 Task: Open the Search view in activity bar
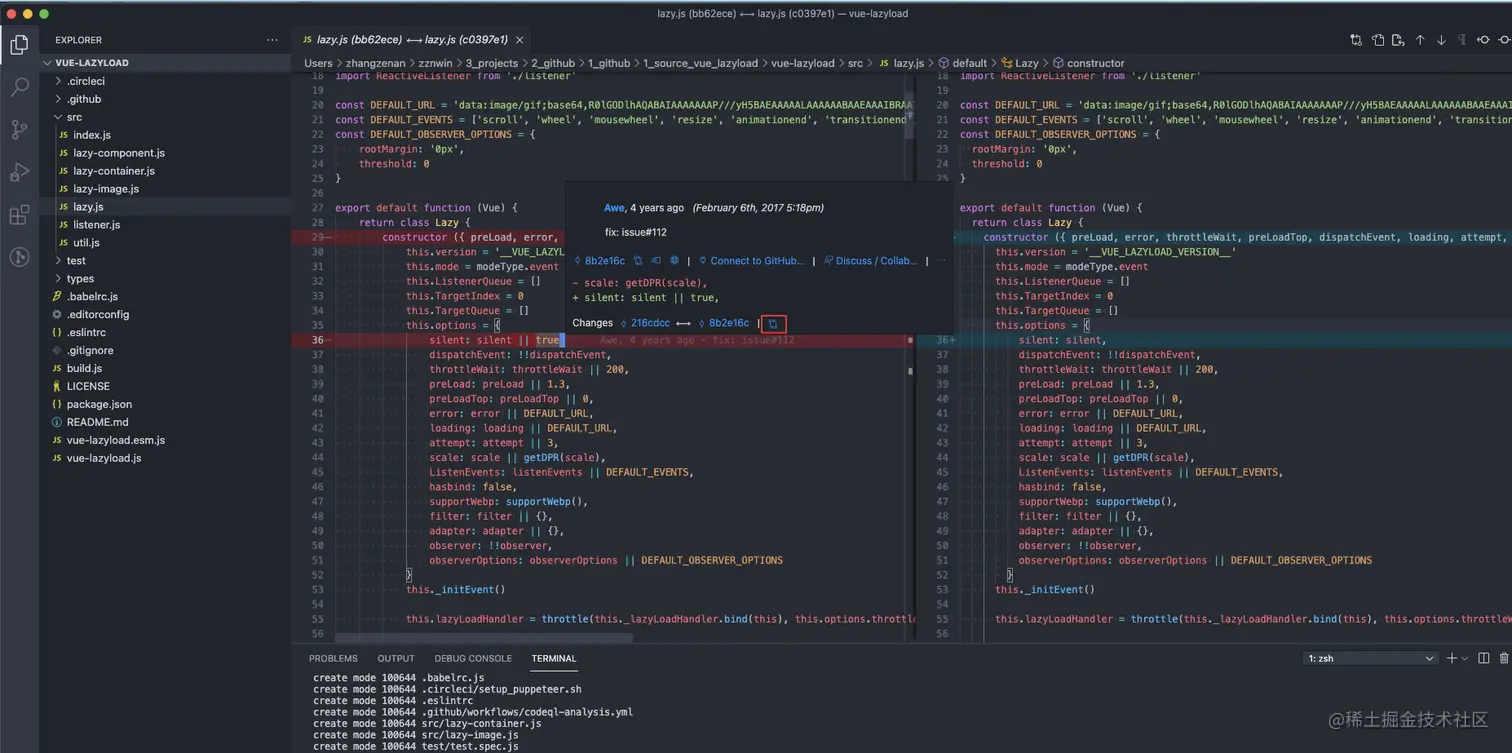click(x=19, y=87)
